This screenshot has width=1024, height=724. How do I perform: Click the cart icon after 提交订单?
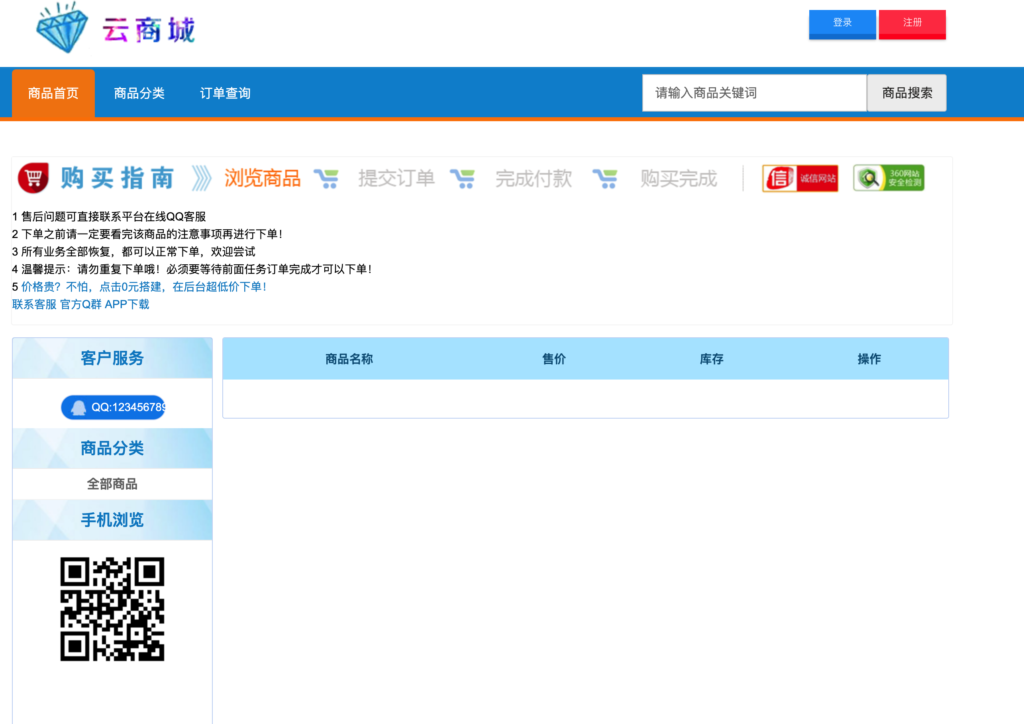click(x=462, y=178)
